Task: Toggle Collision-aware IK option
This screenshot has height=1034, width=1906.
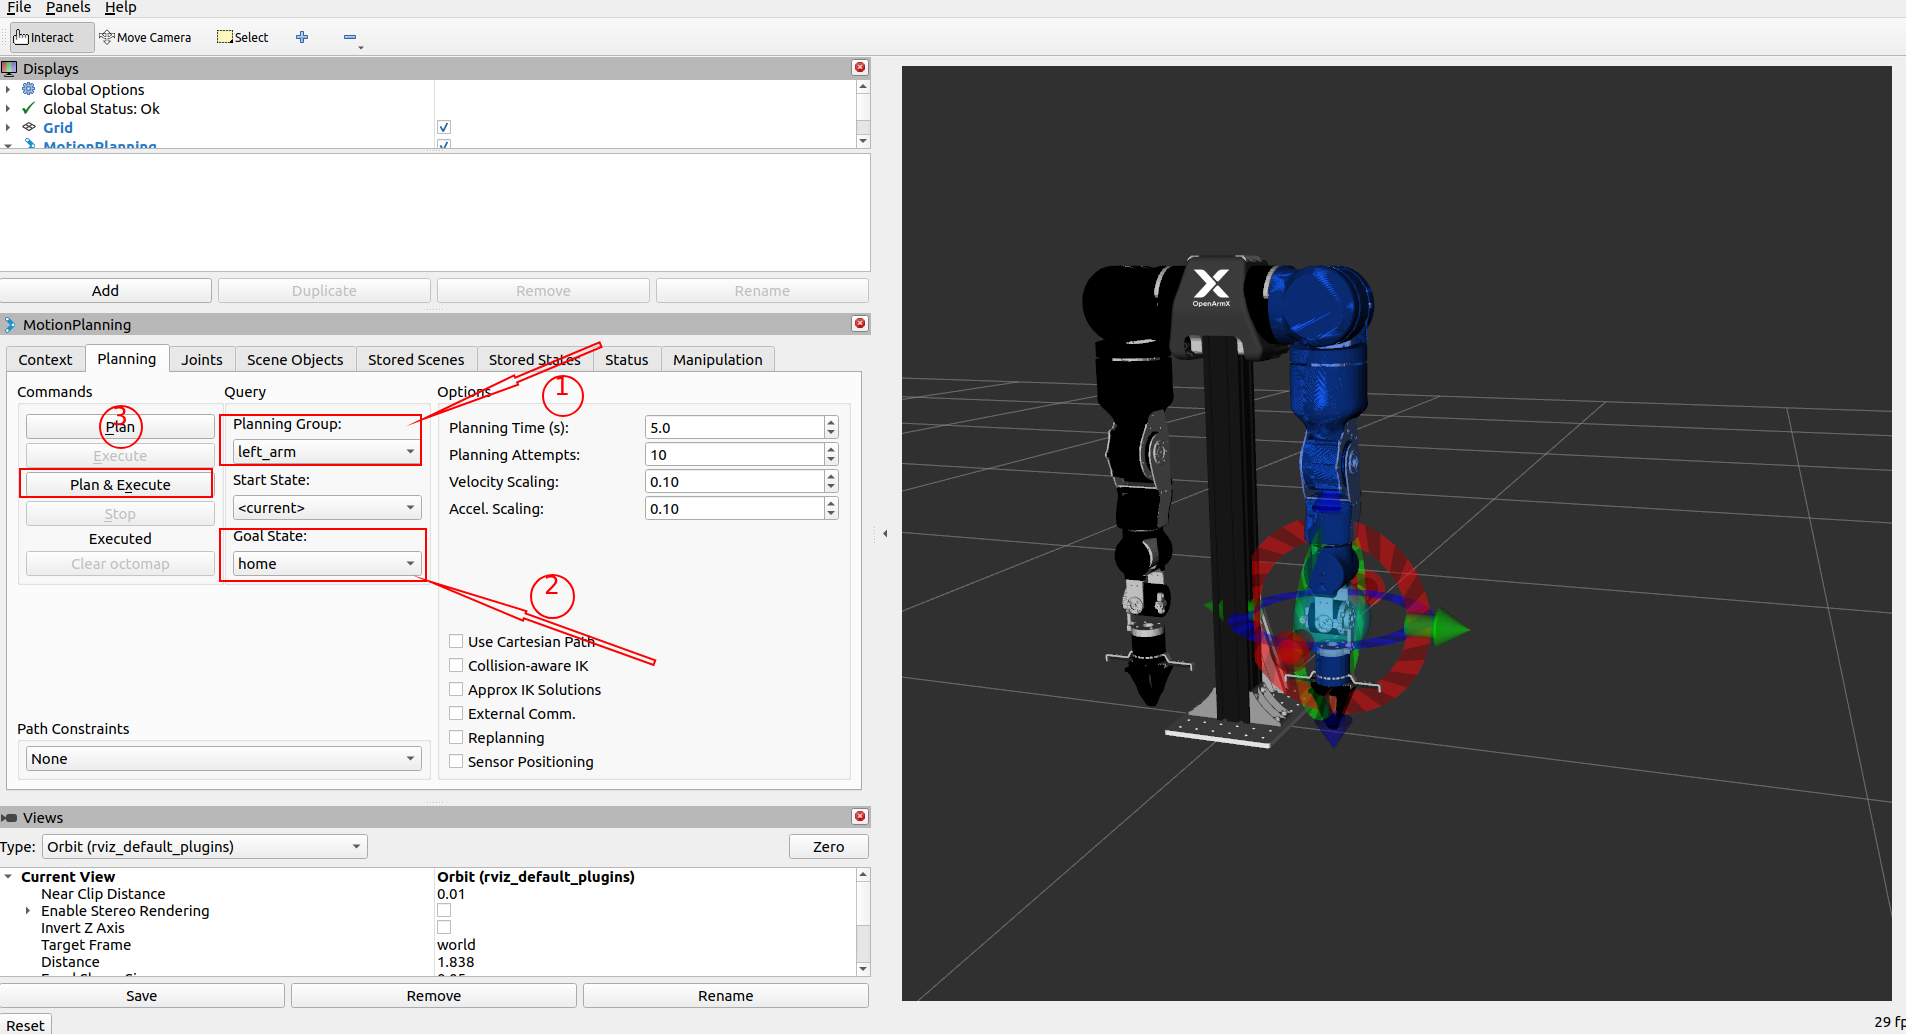Action: pos(456,666)
